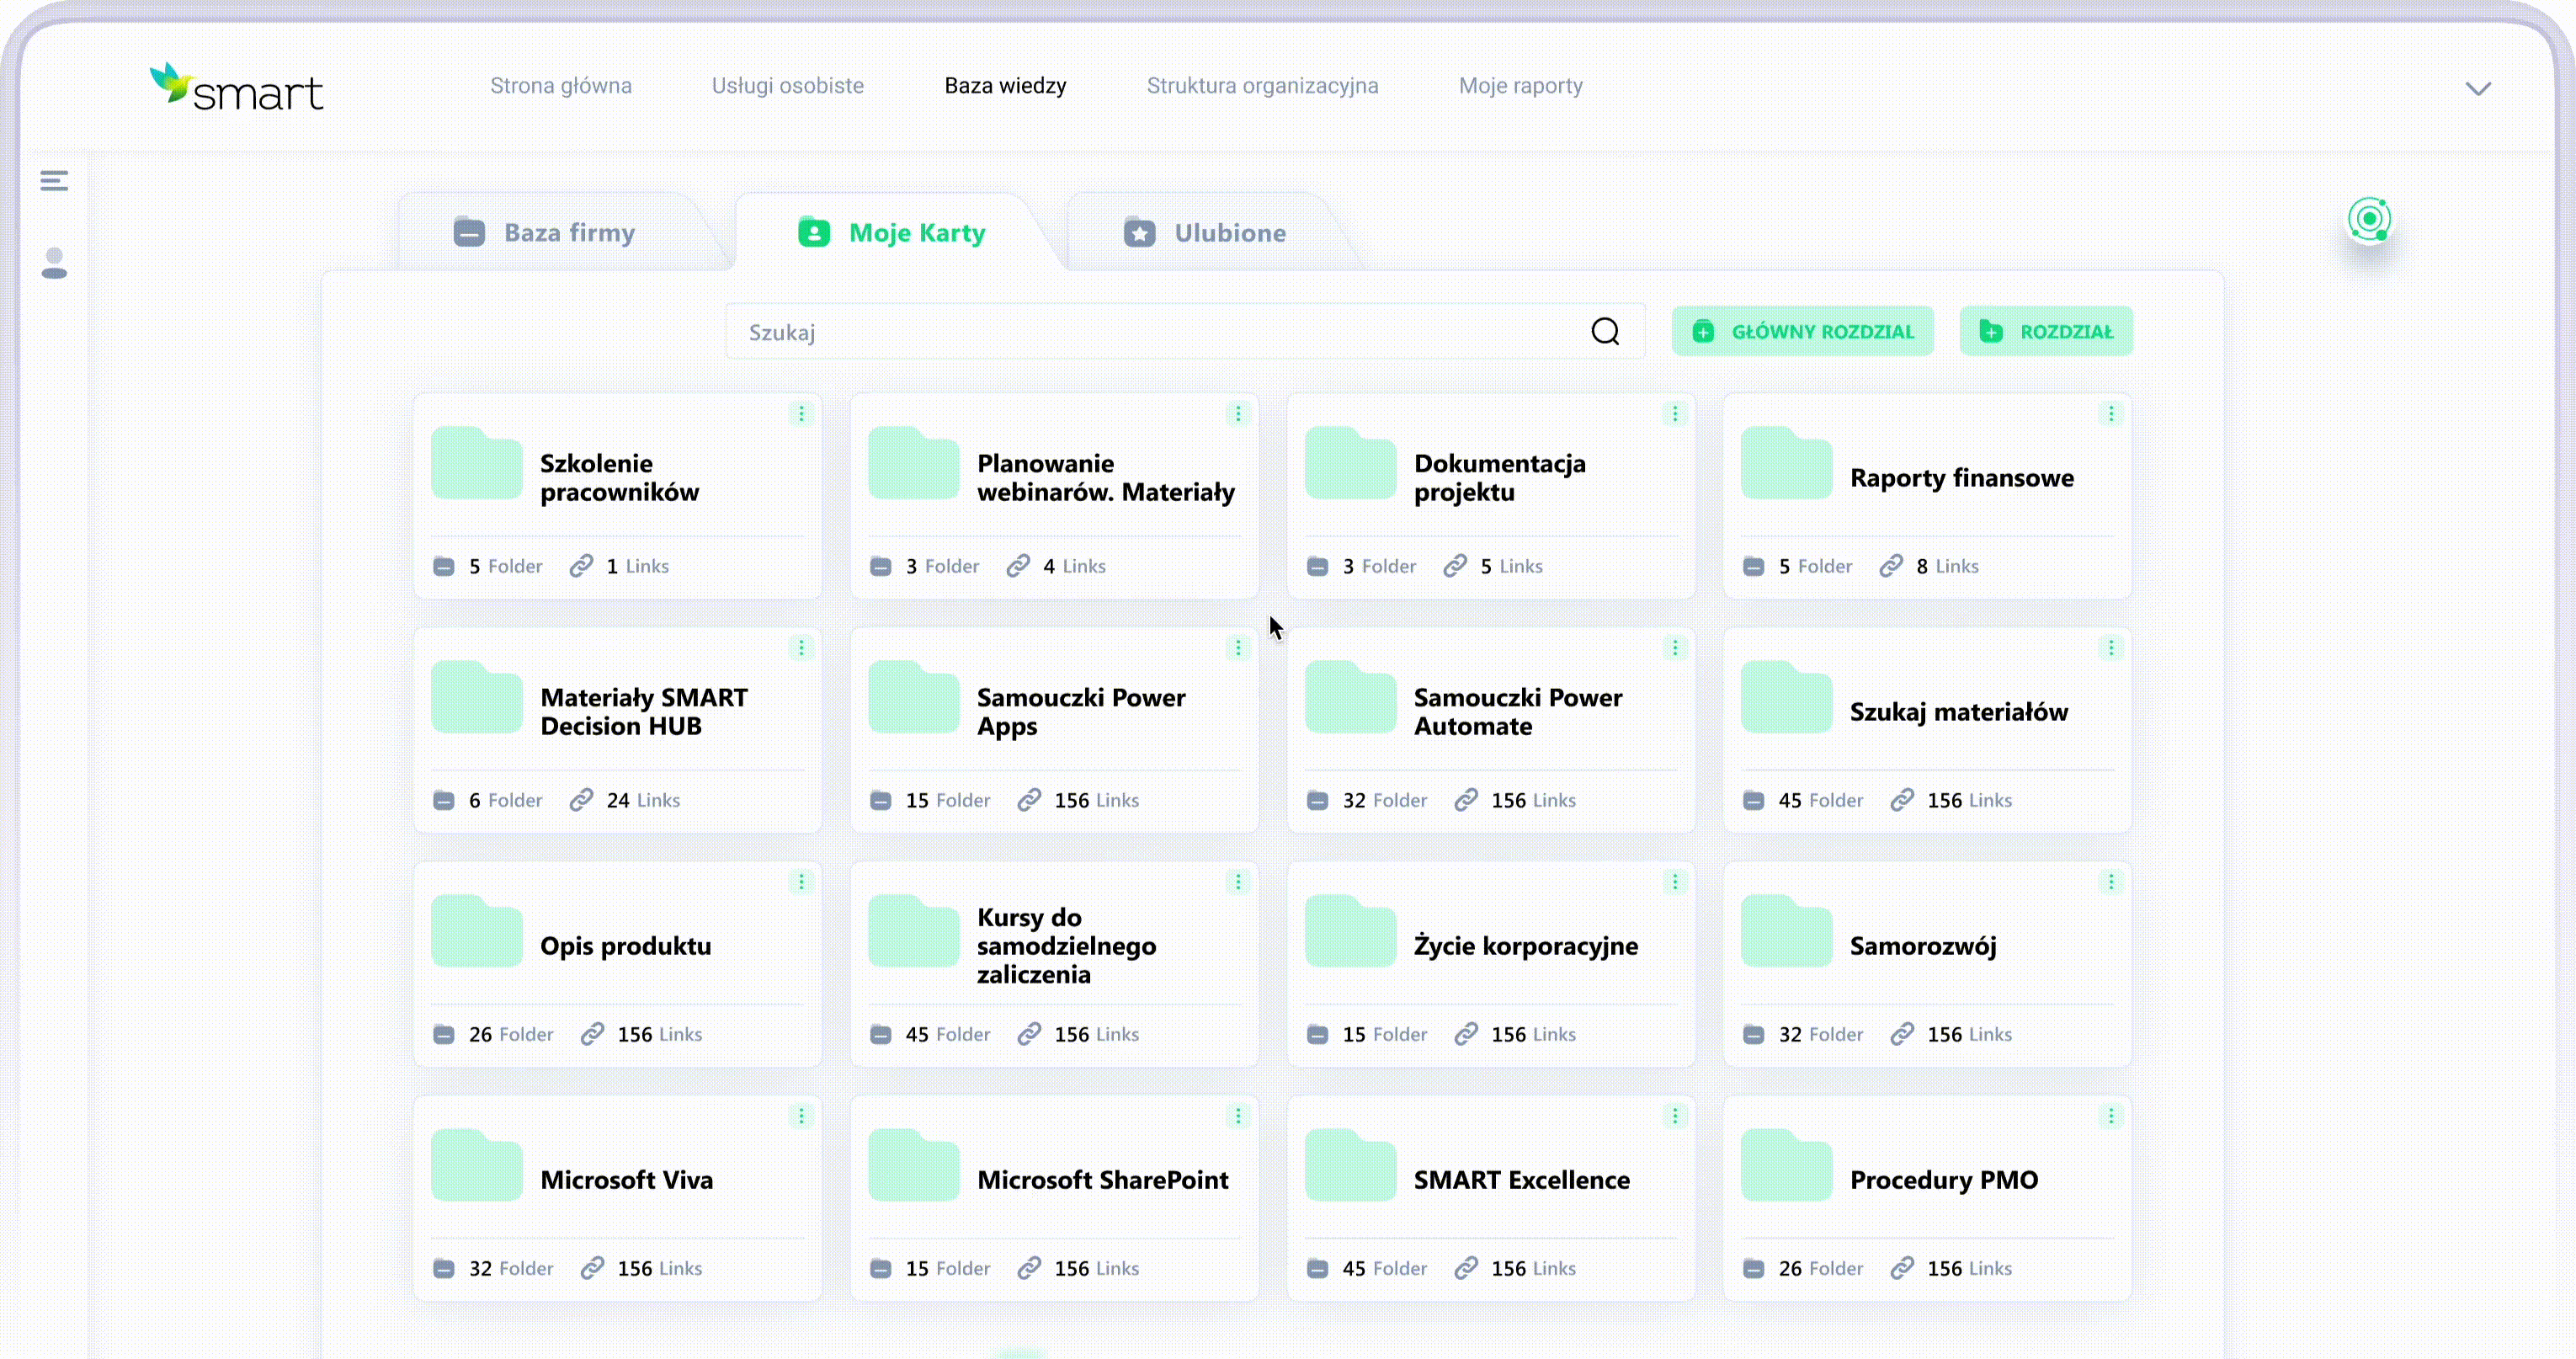
Task: Open three-dot menu on Życie korporacyjne card
Action: point(1675,882)
